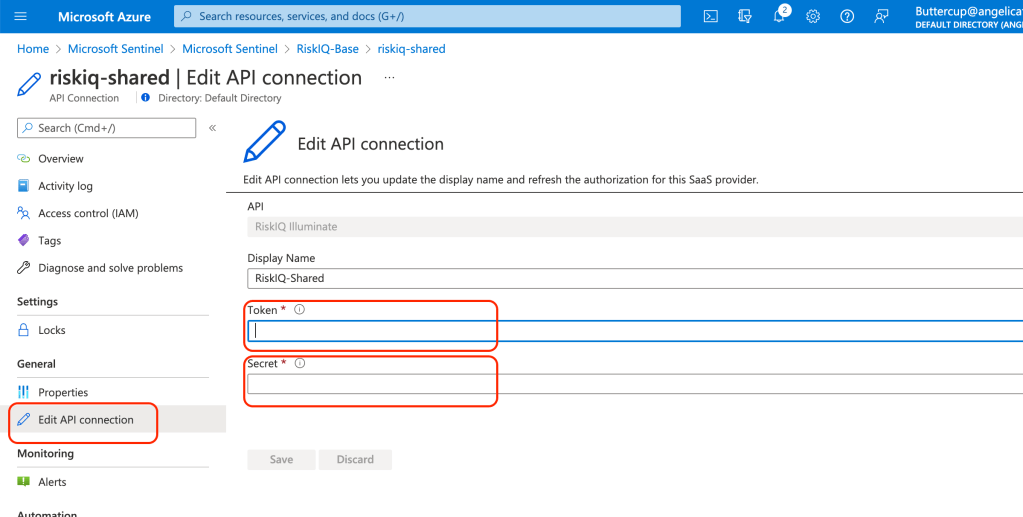Click the Feedback icon in header
This screenshot has height=517, width=1023.
(x=881, y=17)
